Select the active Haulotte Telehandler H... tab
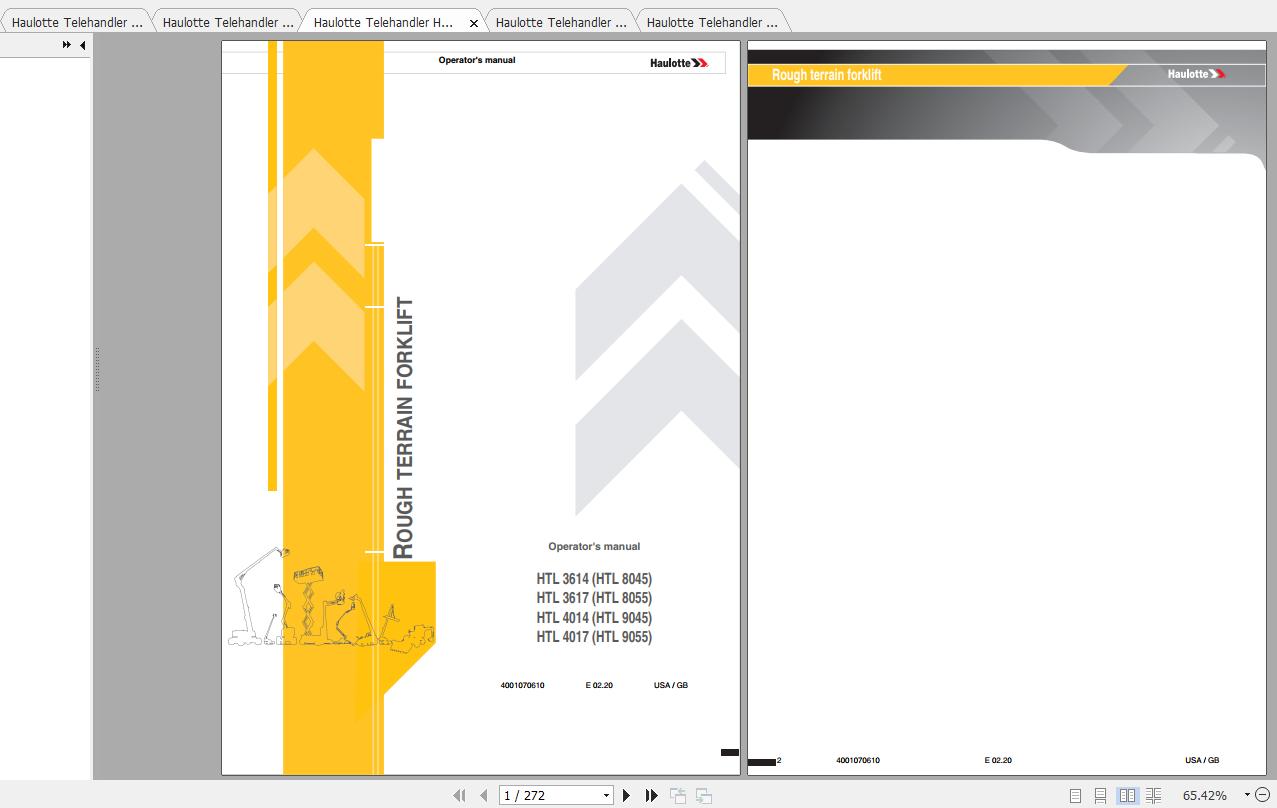 coord(383,22)
